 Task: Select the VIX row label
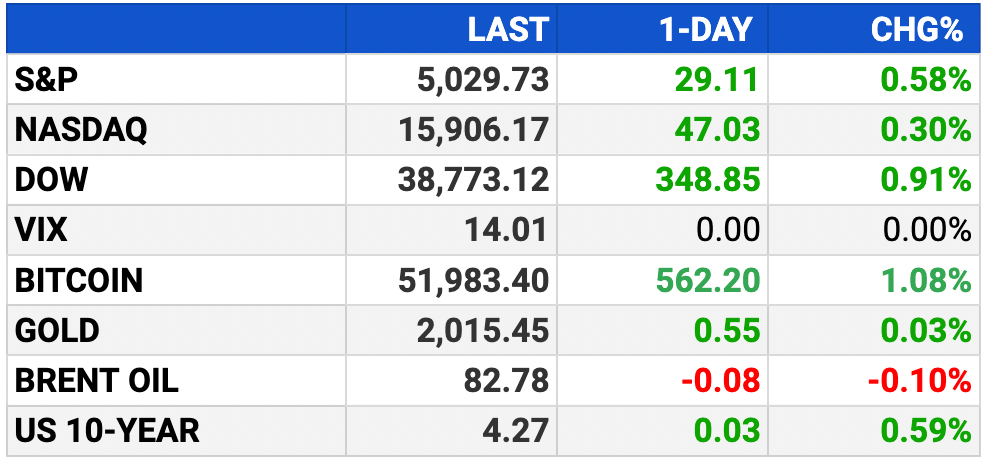(41, 230)
